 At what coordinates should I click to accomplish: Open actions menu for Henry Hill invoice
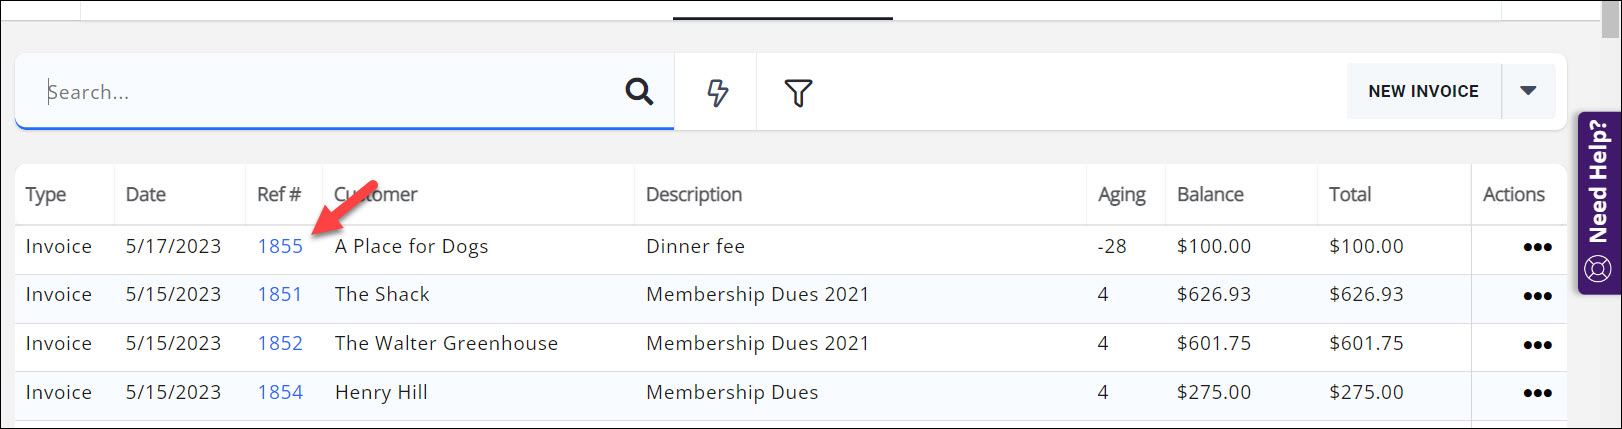[1536, 393]
